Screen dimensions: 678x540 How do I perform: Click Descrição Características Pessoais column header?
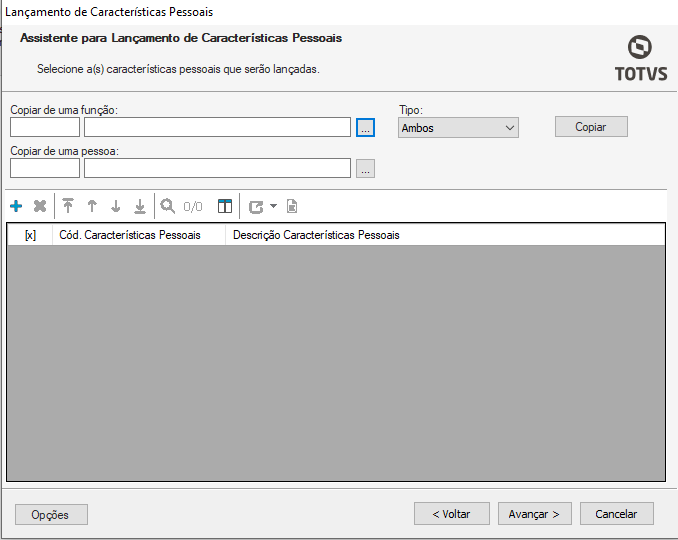[316, 235]
